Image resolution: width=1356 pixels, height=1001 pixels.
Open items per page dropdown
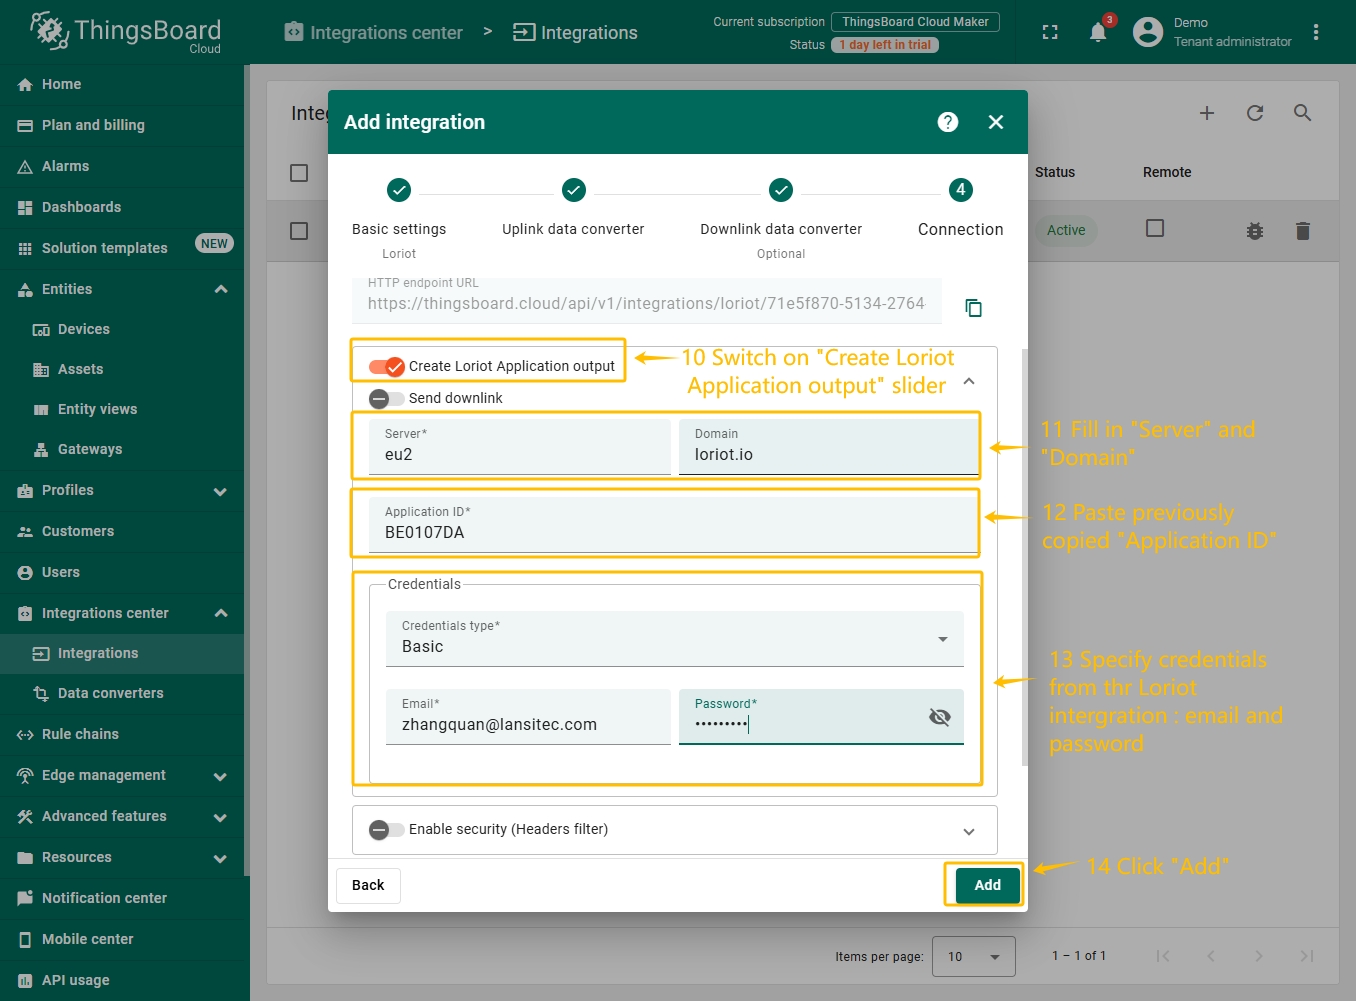pos(972,956)
